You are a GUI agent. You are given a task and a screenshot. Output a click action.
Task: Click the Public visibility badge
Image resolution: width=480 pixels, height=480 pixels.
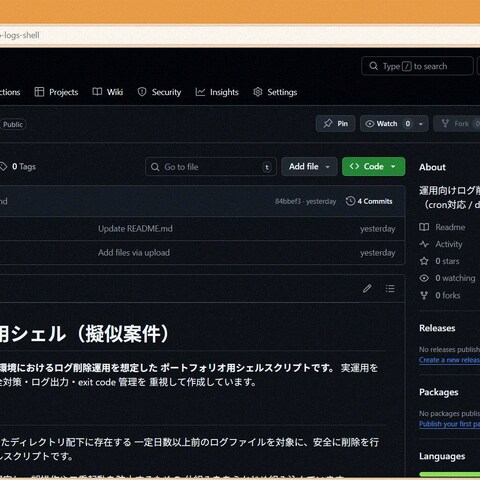(13, 125)
